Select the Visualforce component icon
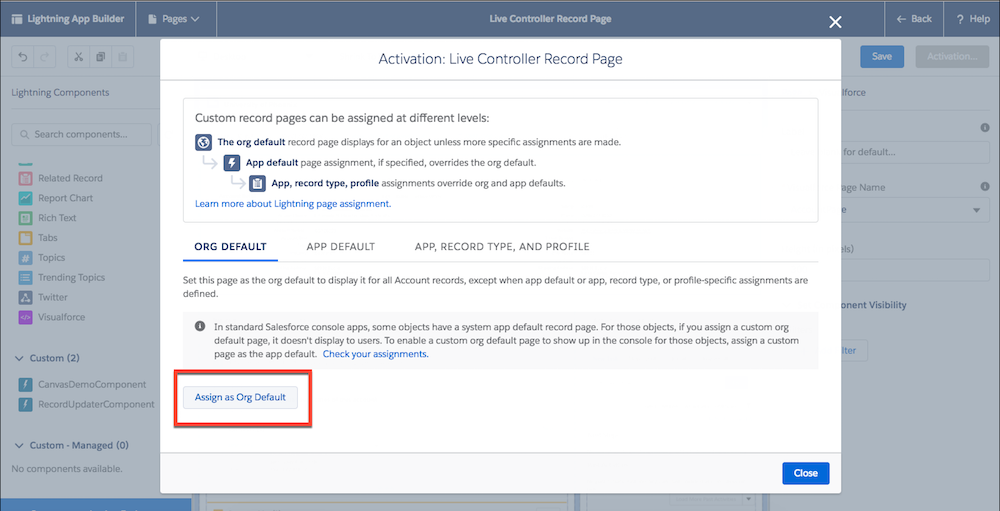This screenshot has height=511, width=1000. point(26,317)
